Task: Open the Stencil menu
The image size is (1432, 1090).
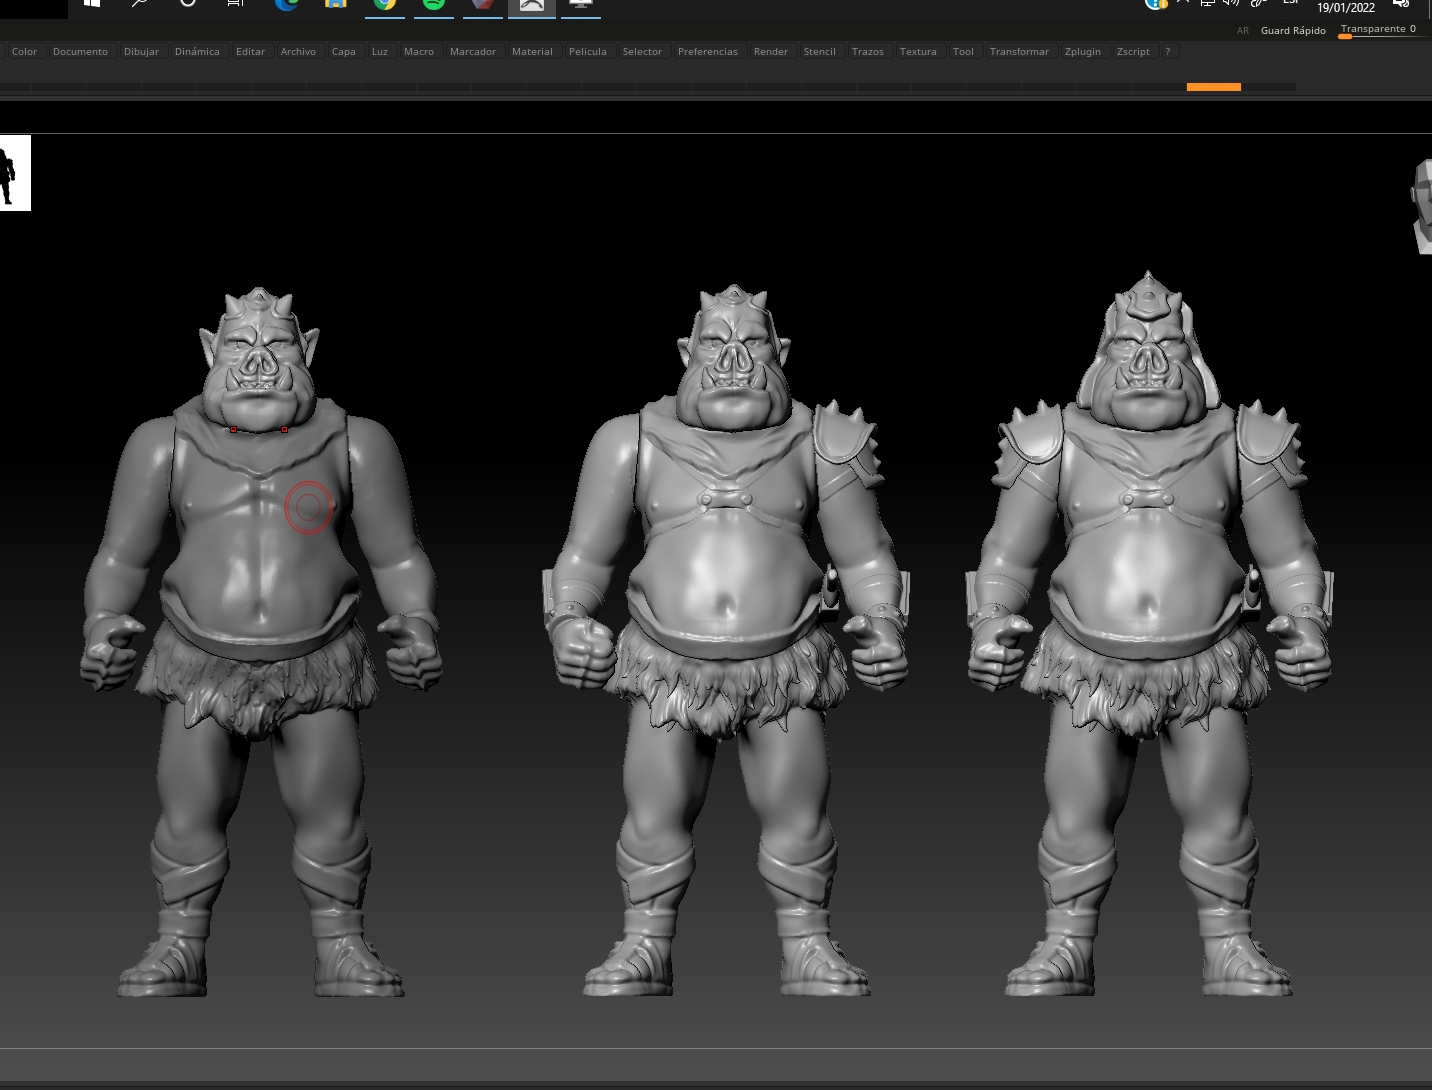Action: 820,52
